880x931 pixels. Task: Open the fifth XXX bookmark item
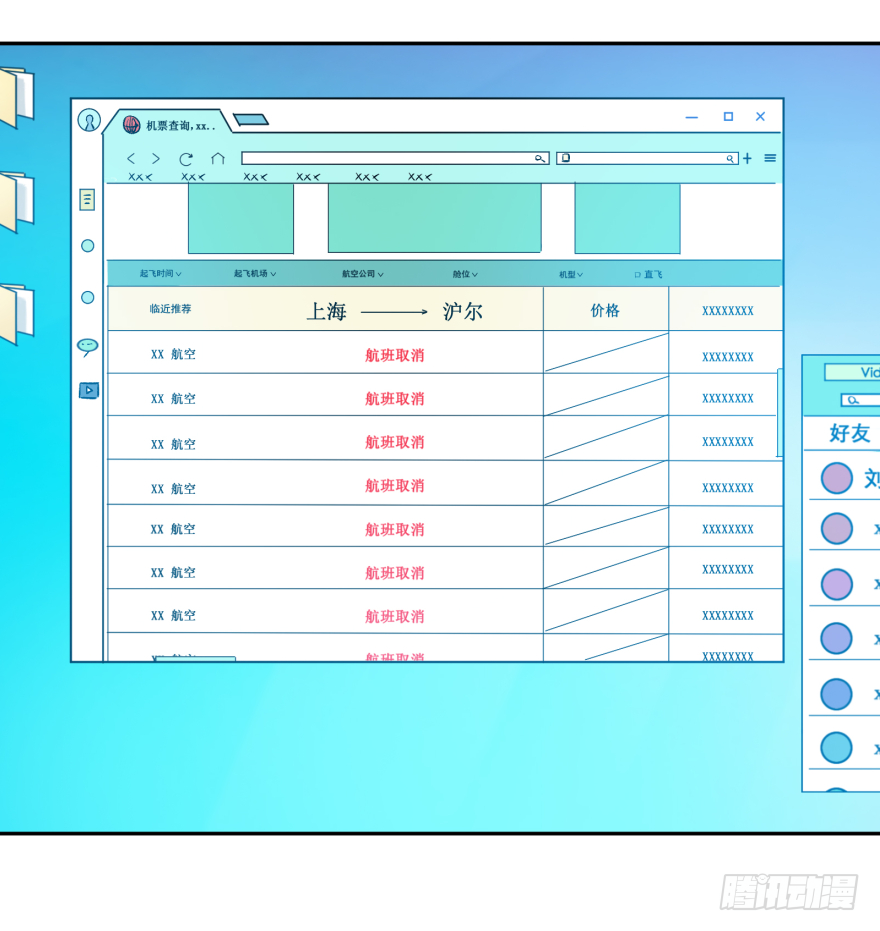[x=367, y=177]
